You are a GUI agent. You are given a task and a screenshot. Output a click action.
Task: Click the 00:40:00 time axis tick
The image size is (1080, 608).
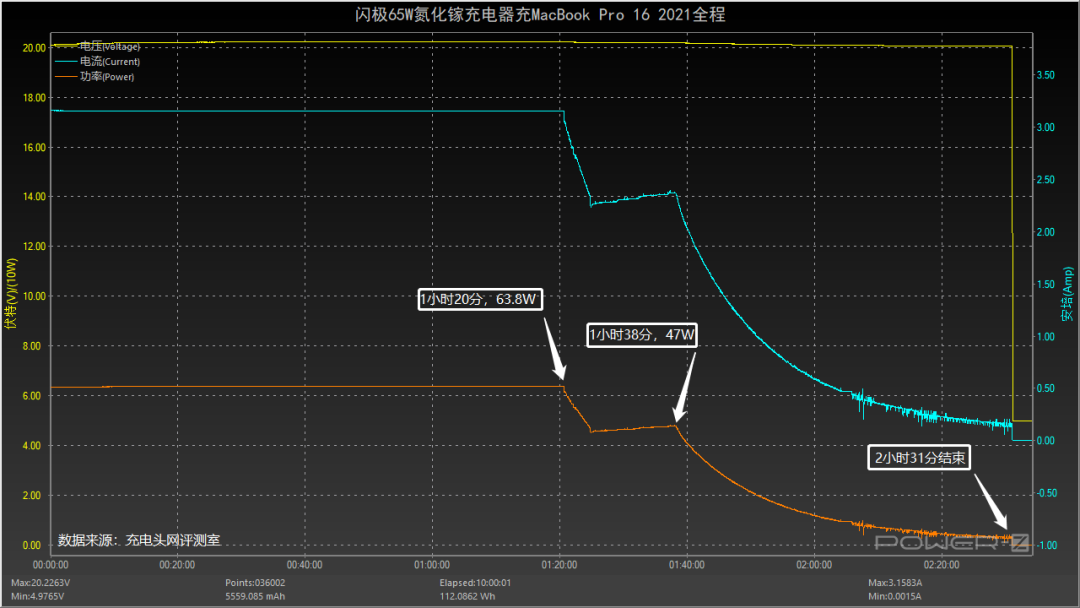304,565
